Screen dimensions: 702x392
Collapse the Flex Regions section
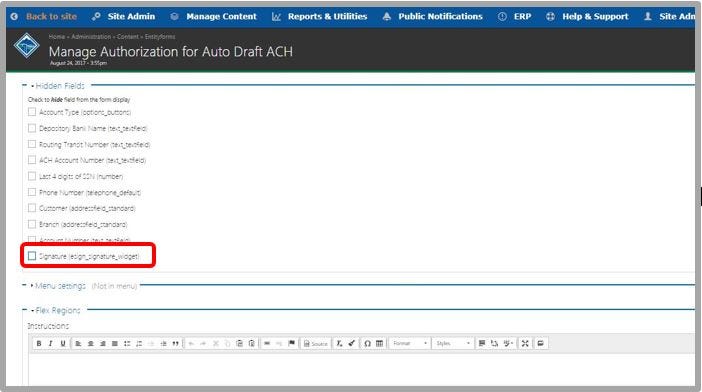57,310
